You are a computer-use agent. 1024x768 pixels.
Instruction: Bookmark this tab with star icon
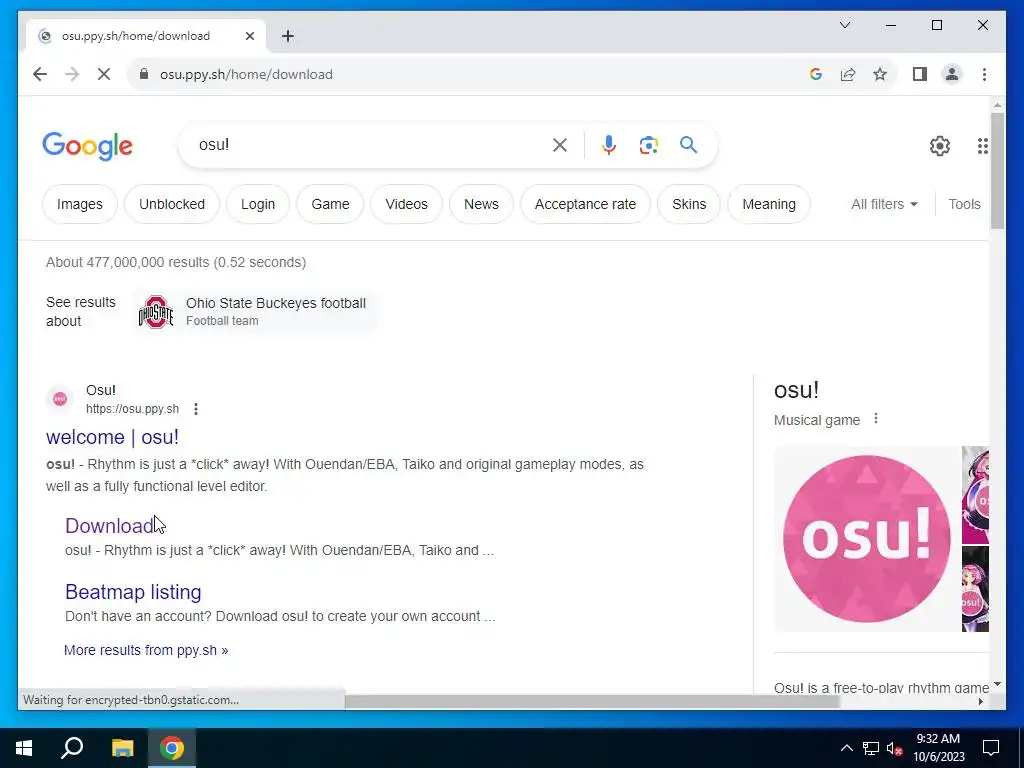click(x=880, y=74)
